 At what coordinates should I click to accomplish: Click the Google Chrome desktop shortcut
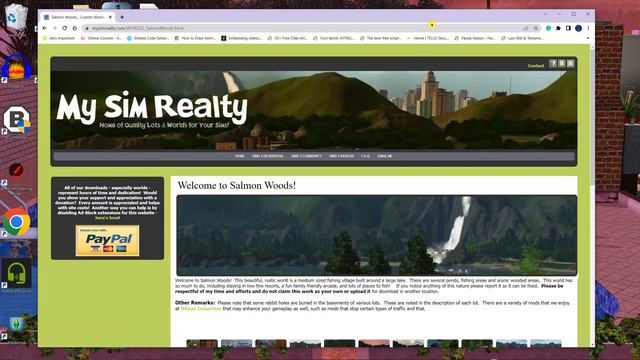[16, 222]
